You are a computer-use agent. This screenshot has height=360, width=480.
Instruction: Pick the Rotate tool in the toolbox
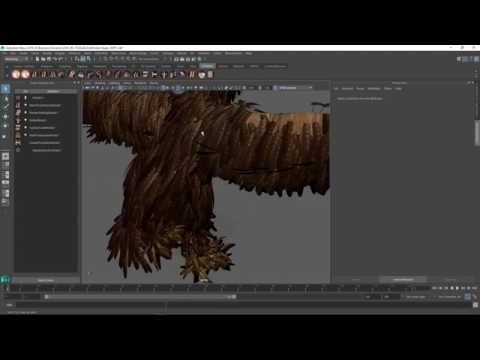tap(5, 126)
